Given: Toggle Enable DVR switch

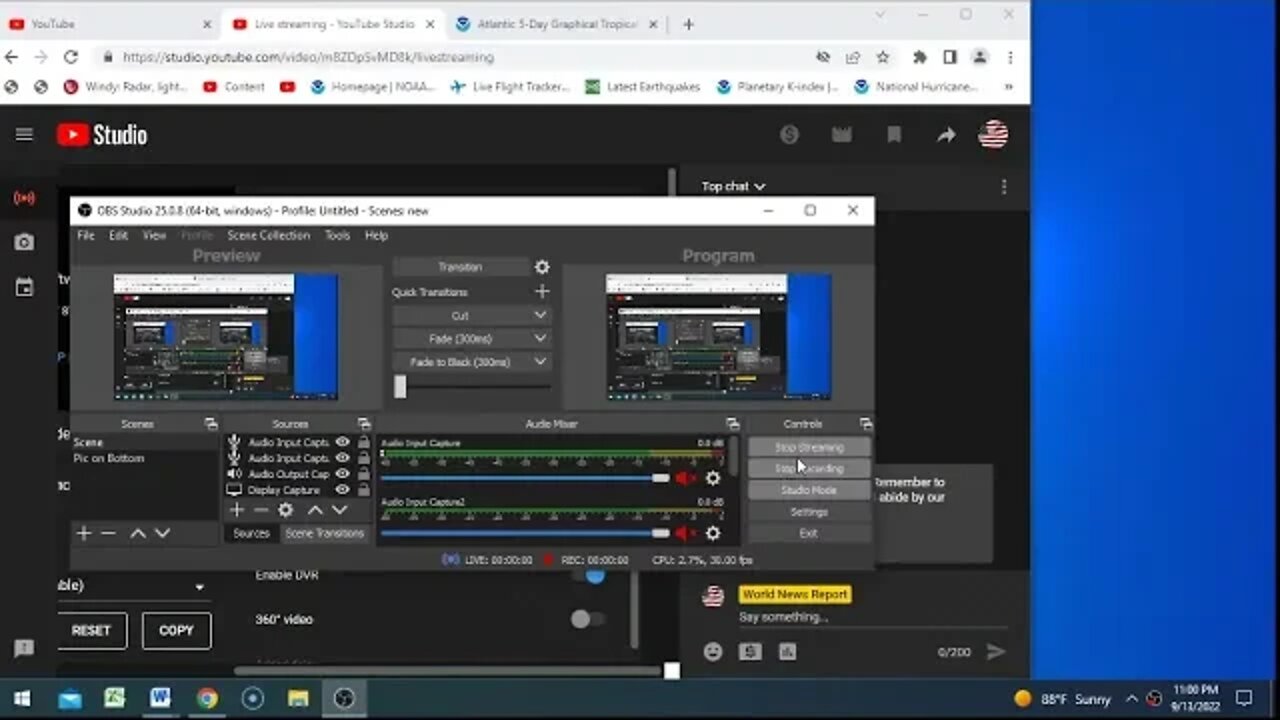Looking at the screenshot, I should [589, 575].
